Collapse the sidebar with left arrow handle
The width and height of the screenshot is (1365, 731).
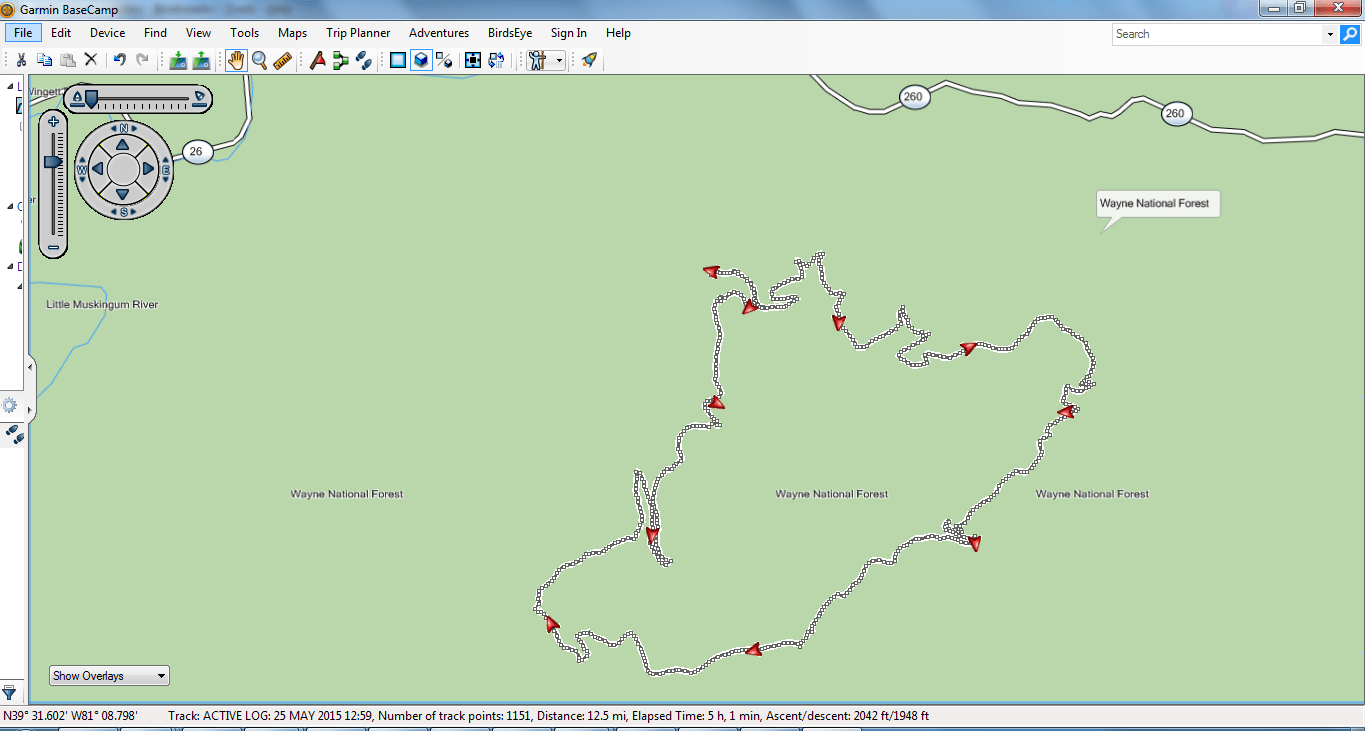pyautogui.click(x=29, y=367)
